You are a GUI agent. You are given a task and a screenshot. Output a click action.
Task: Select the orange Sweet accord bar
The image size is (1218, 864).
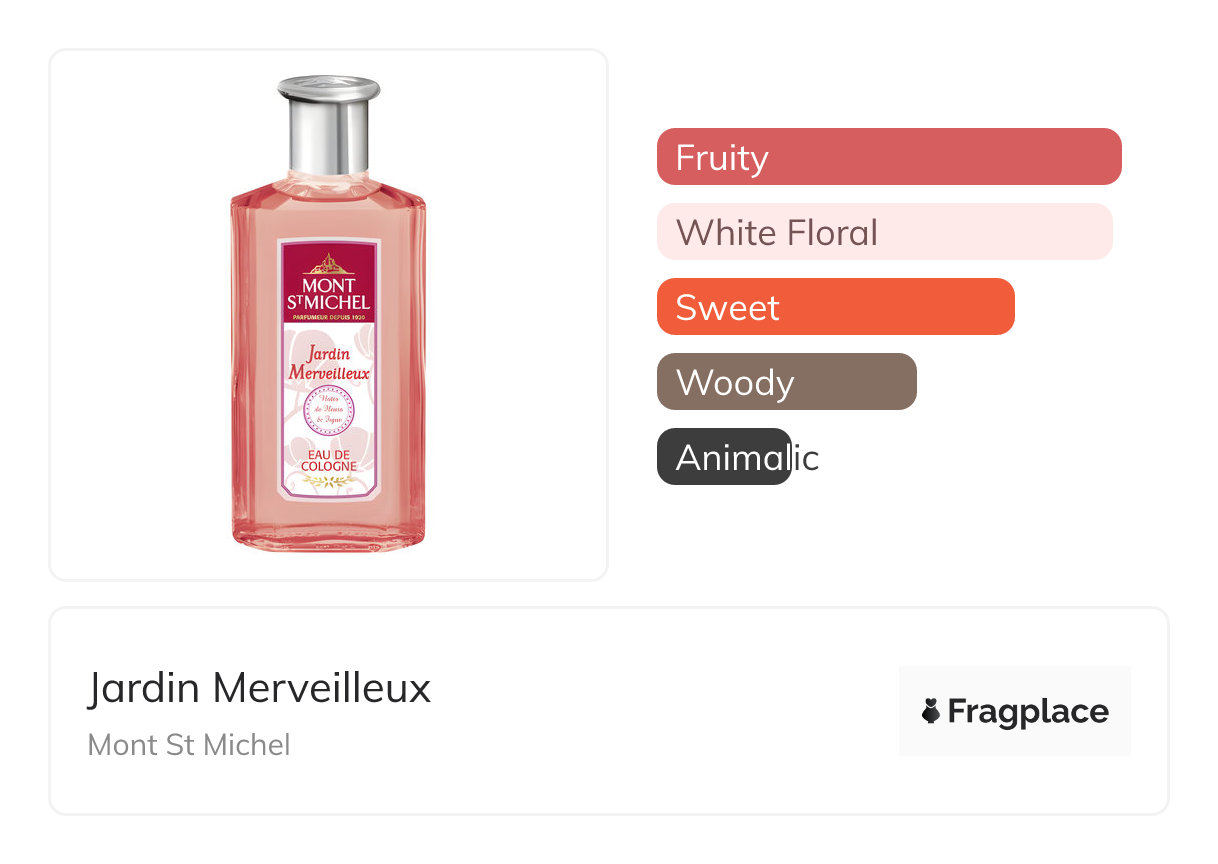835,307
